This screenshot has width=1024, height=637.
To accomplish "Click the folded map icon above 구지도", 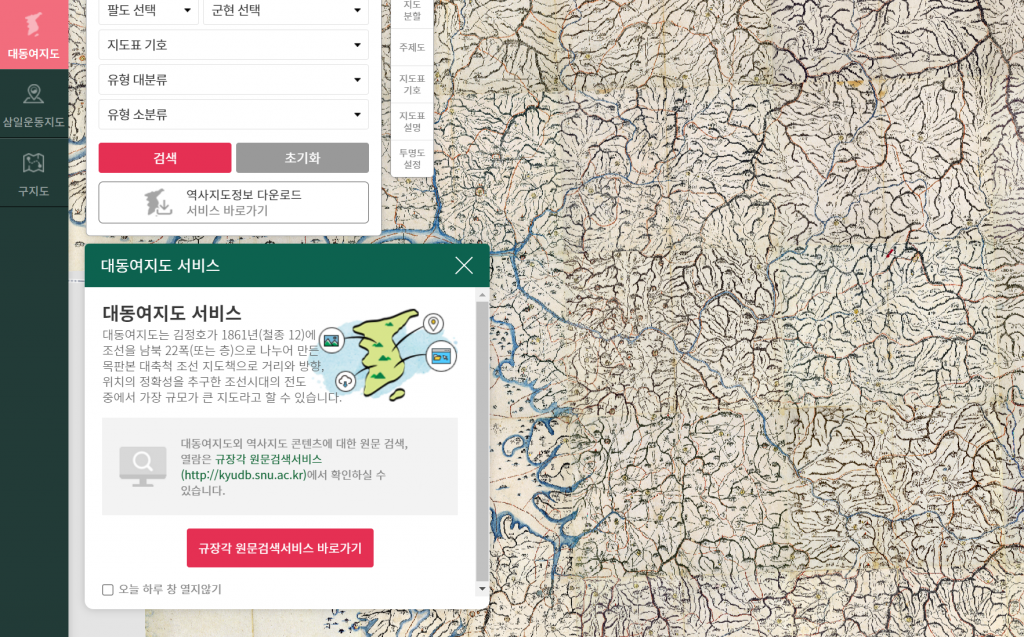I will tap(34, 163).
